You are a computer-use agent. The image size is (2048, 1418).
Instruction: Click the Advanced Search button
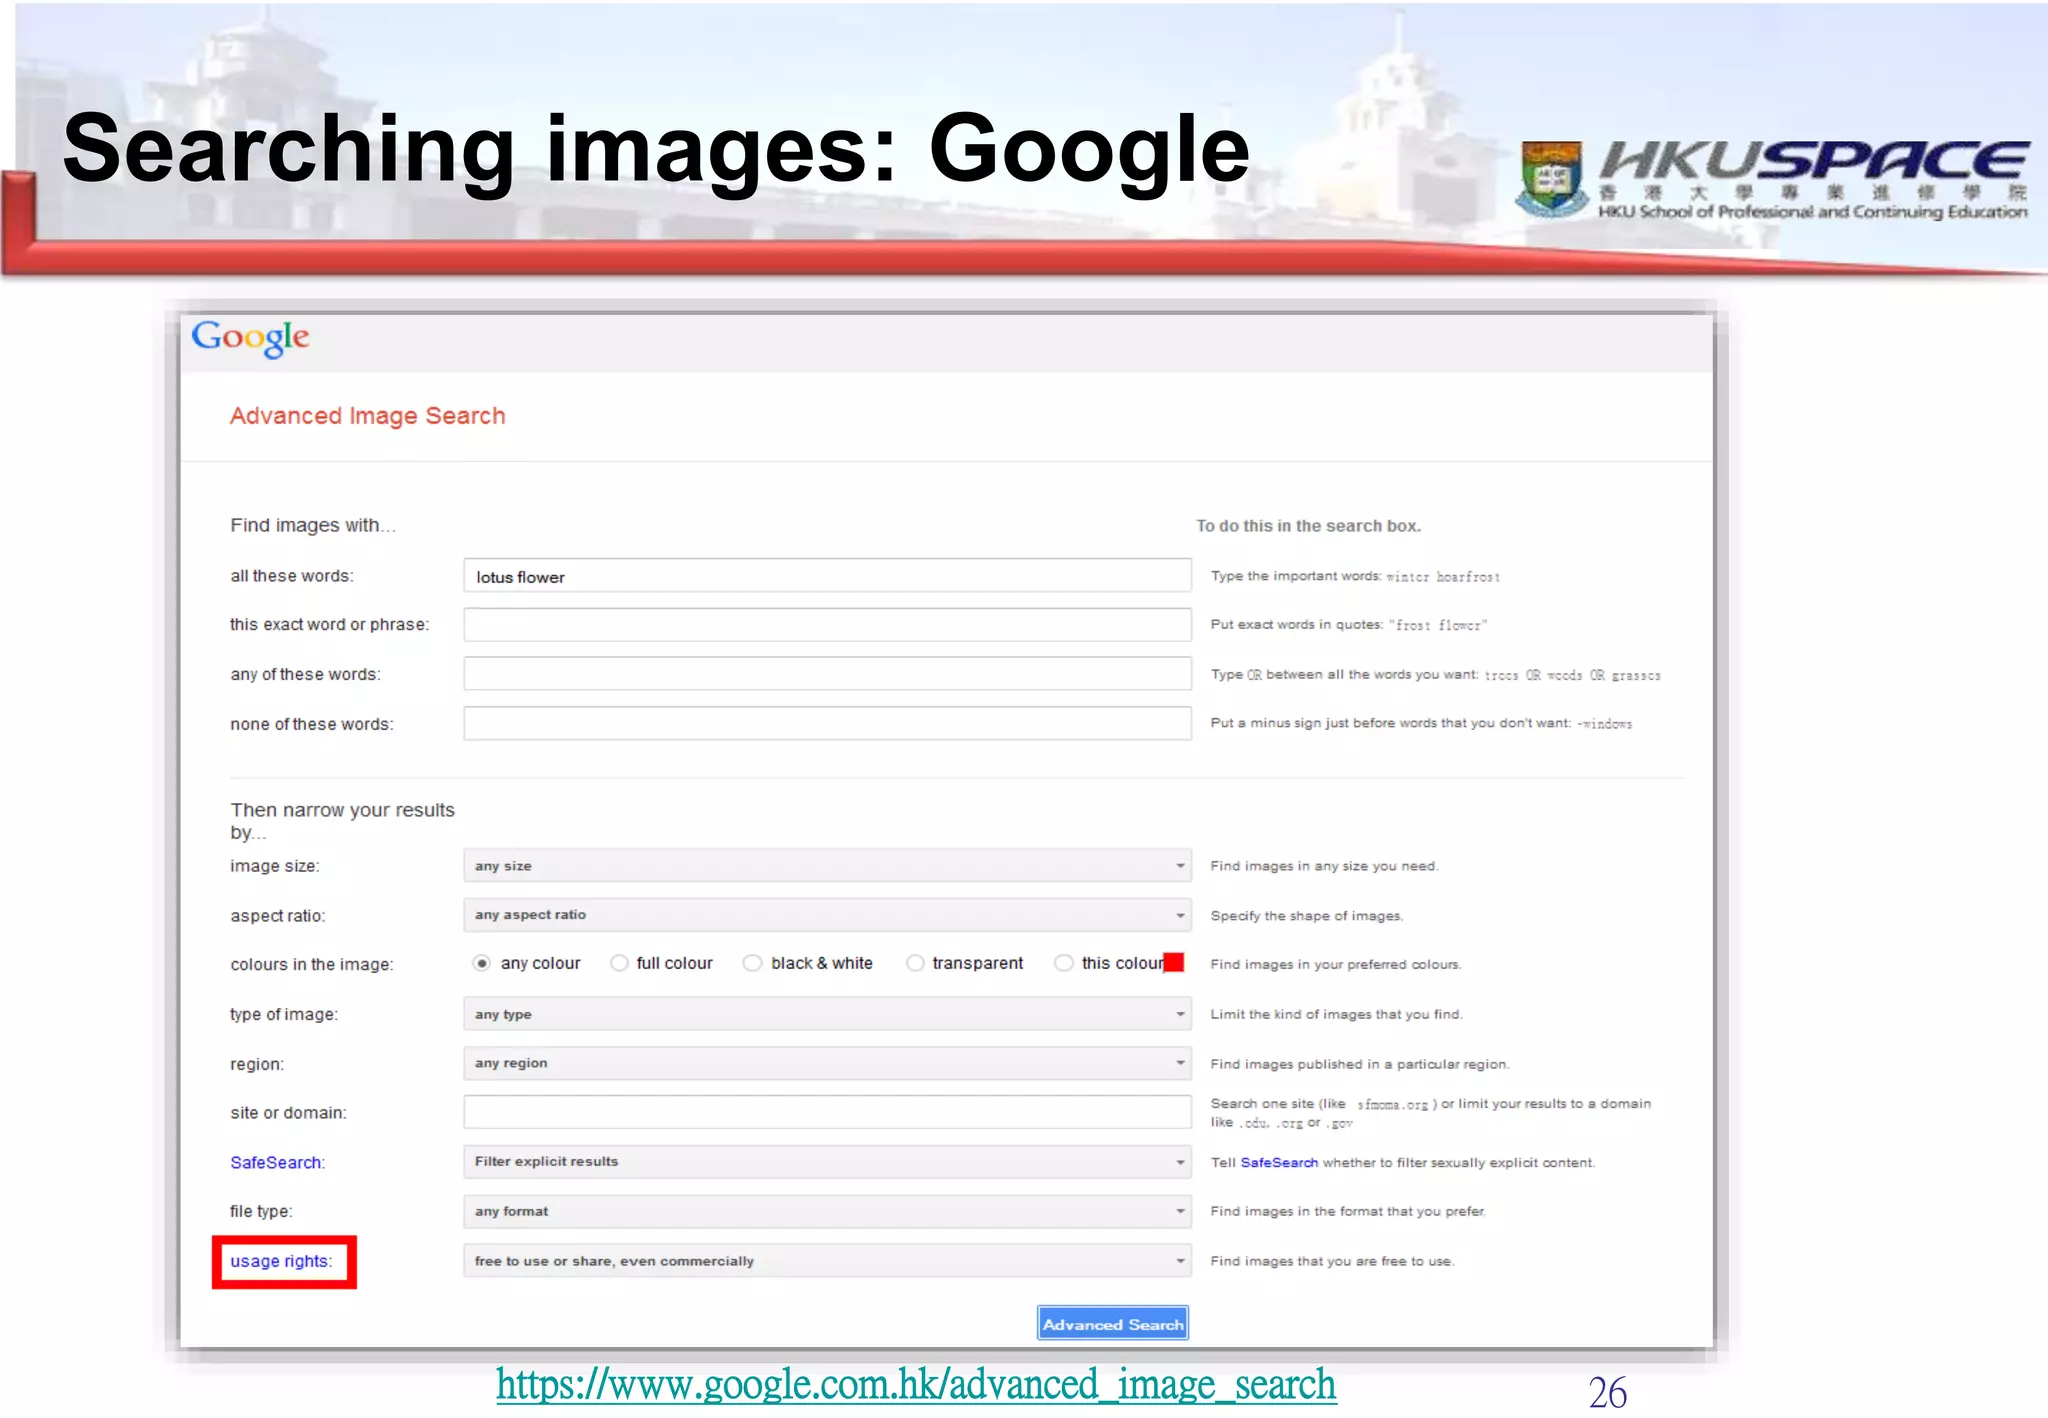(1113, 1324)
